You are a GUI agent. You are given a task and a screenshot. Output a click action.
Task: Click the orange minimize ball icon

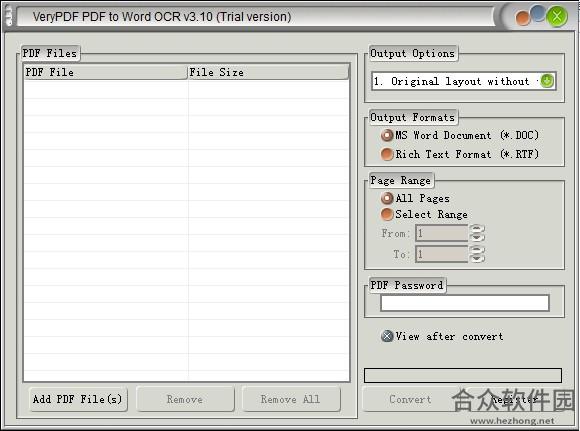coord(523,18)
